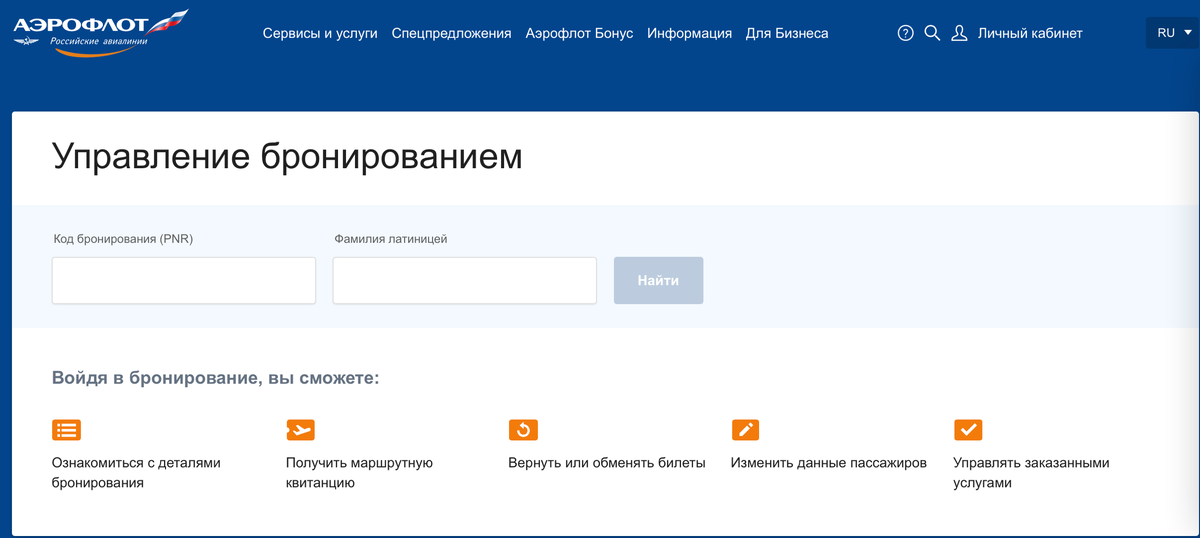Screen dimensions: 1200x538
Task: Focus the Фамилия латиницей field
Action: click(465, 280)
